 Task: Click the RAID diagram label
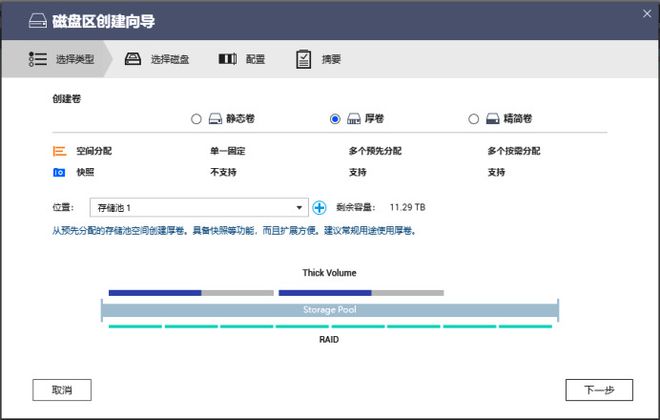pyautogui.click(x=329, y=340)
